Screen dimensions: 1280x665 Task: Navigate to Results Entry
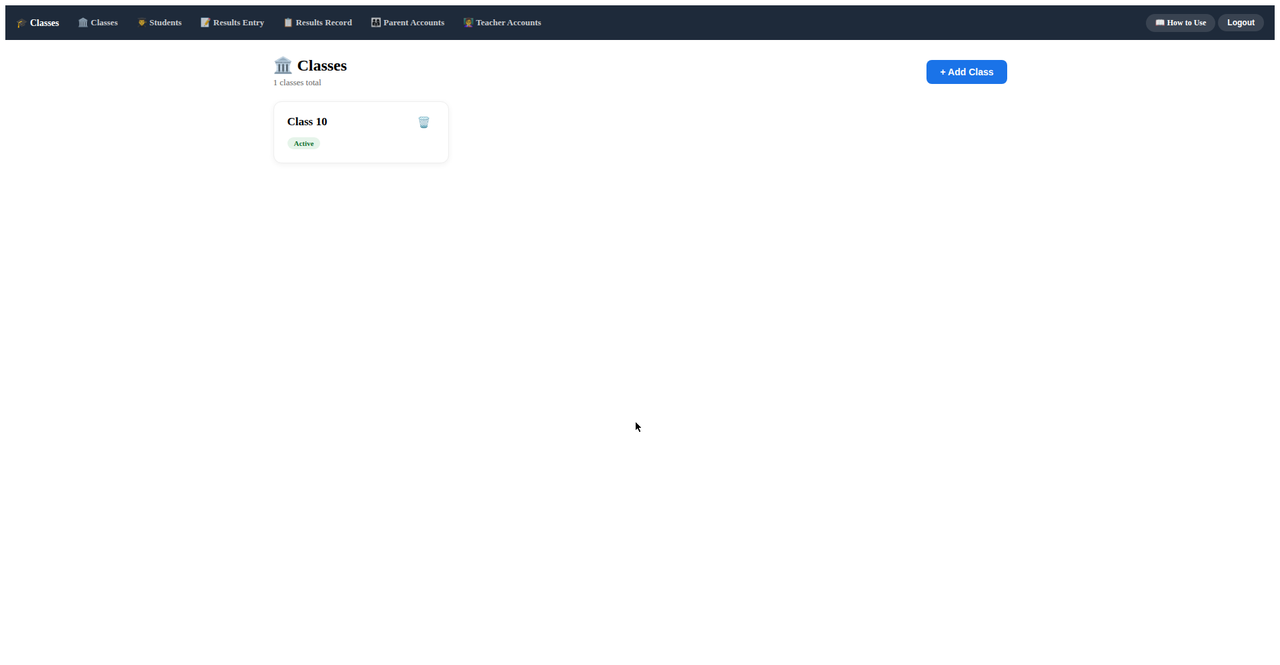(x=232, y=22)
